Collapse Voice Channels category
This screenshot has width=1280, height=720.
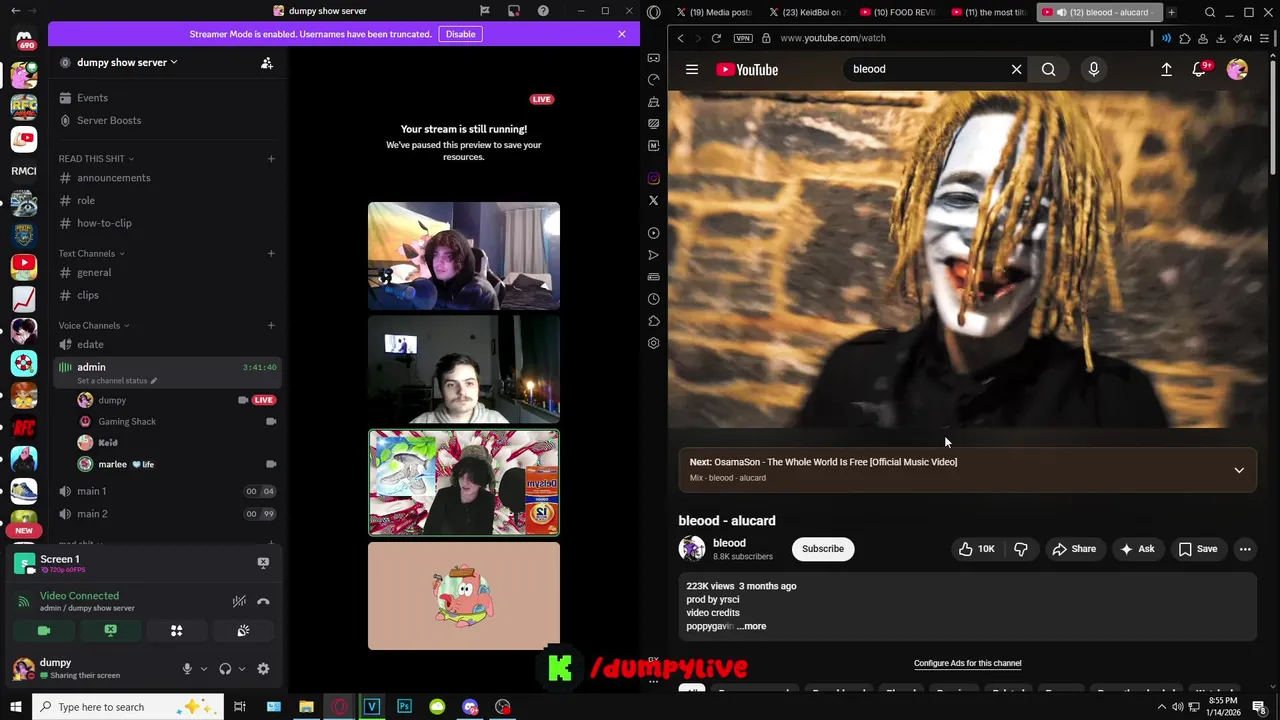pos(94,326)
